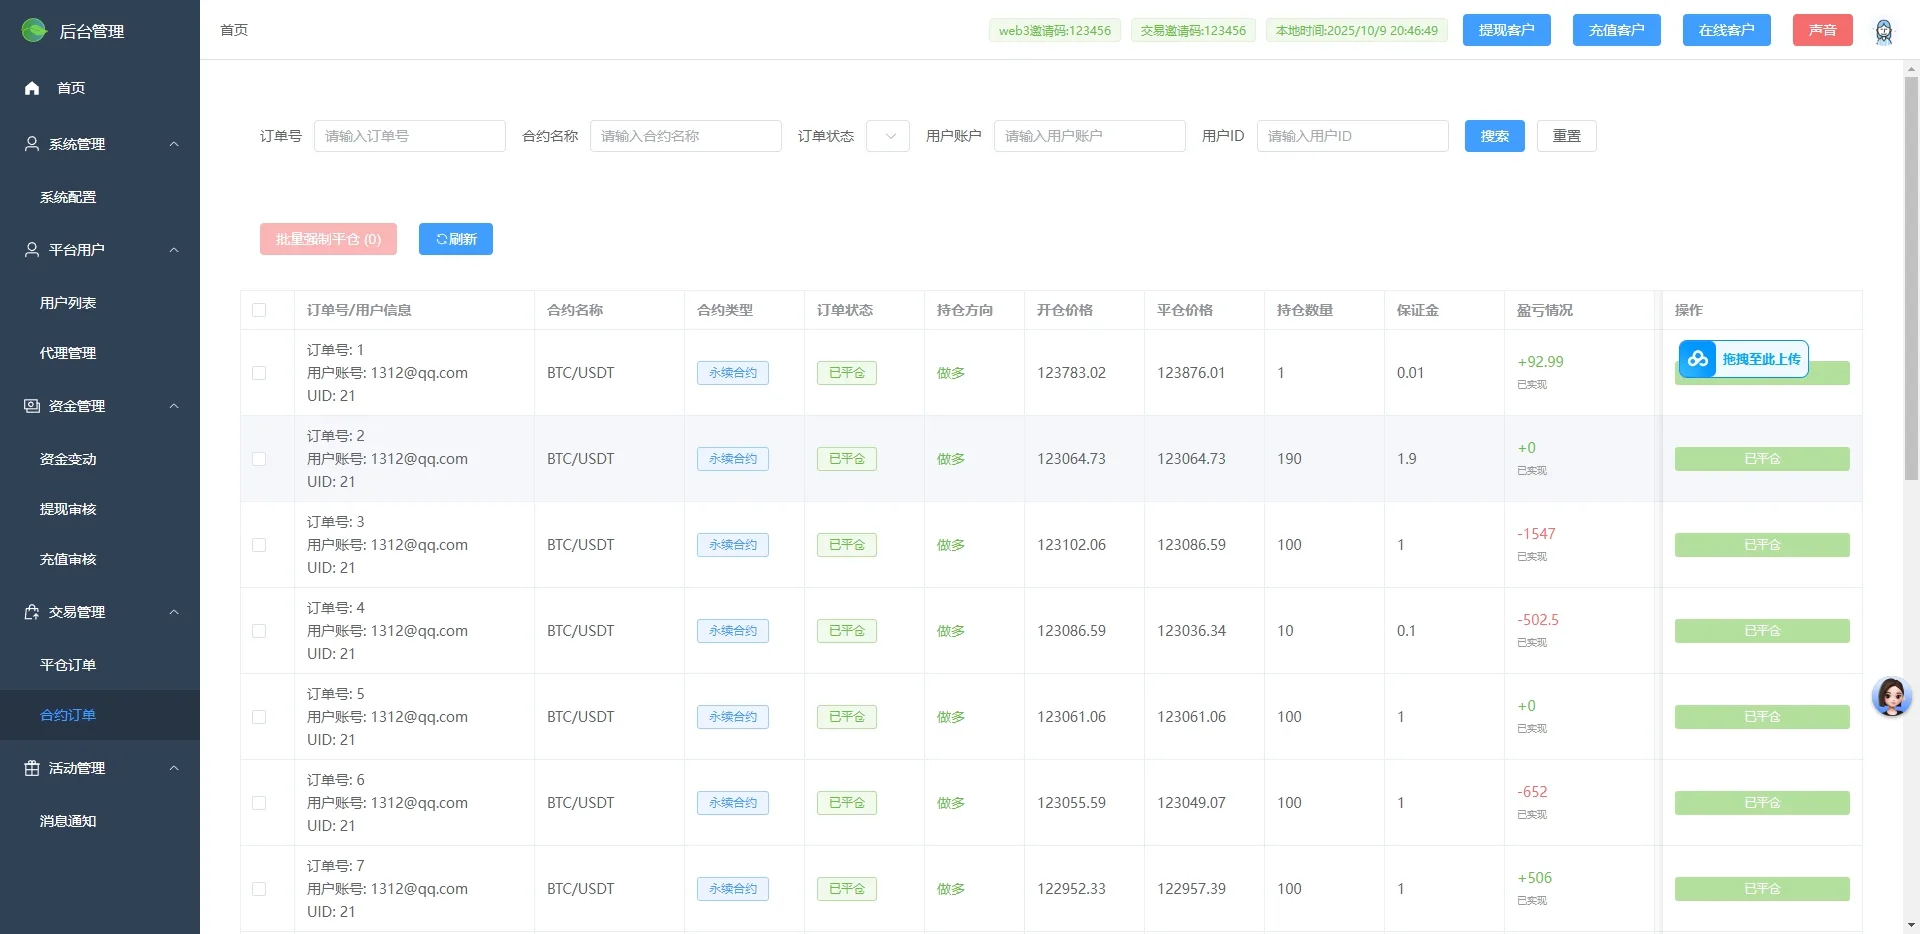
Task: Check the checkbox for 订单号 1 row
Action: tap(259, 373)
